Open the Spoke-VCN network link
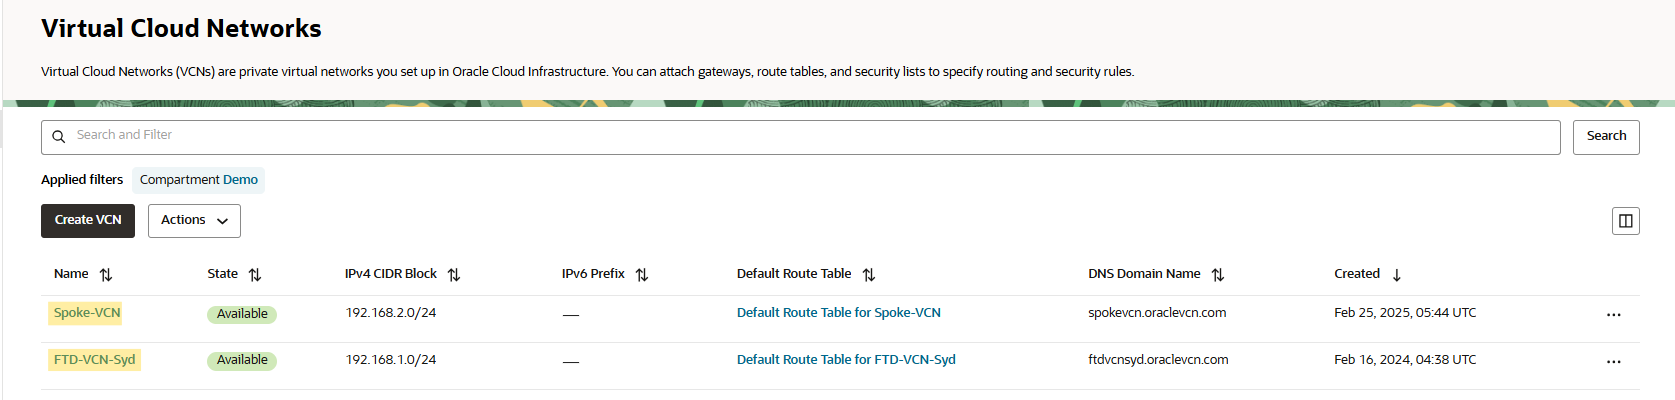Viewport: 1675px width, 400px height. coord(87,313)
